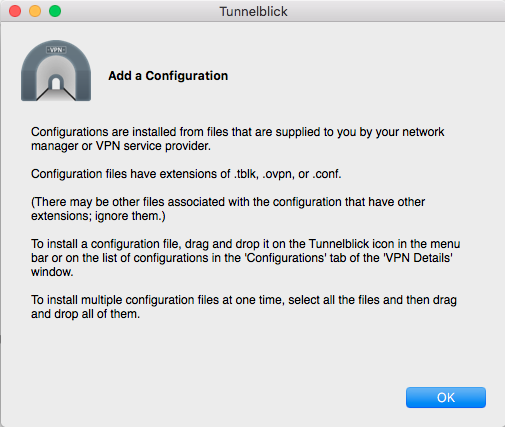The image size is (505, 427).
Task: Click the OK button
Action: (446, 397)
